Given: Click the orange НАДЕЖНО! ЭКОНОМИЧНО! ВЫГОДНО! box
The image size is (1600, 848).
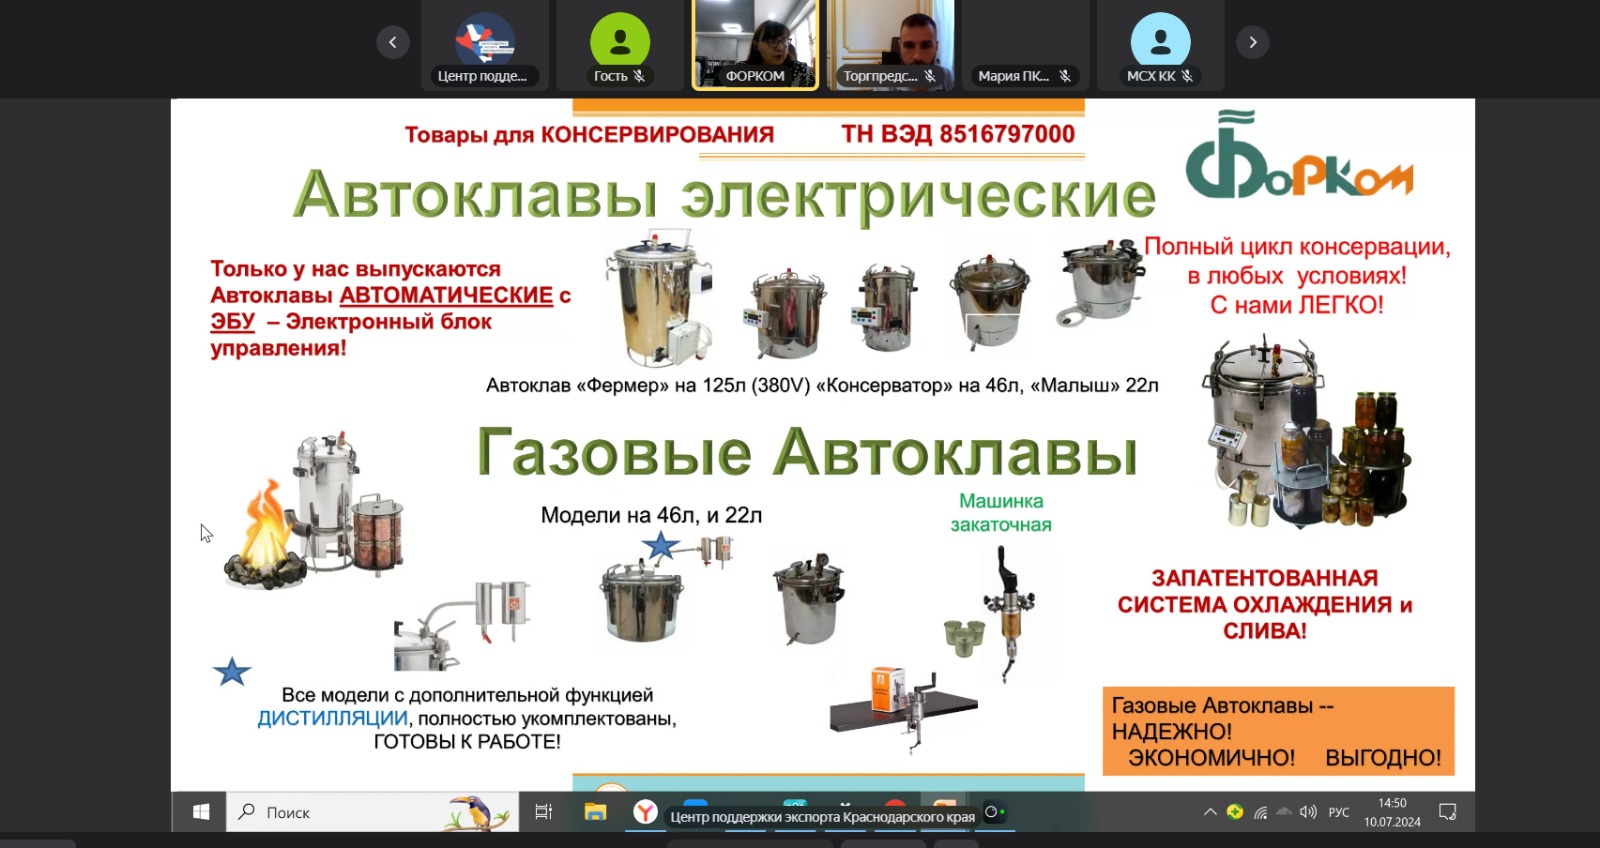Looking at the screenshot, I should point(1278,731).
